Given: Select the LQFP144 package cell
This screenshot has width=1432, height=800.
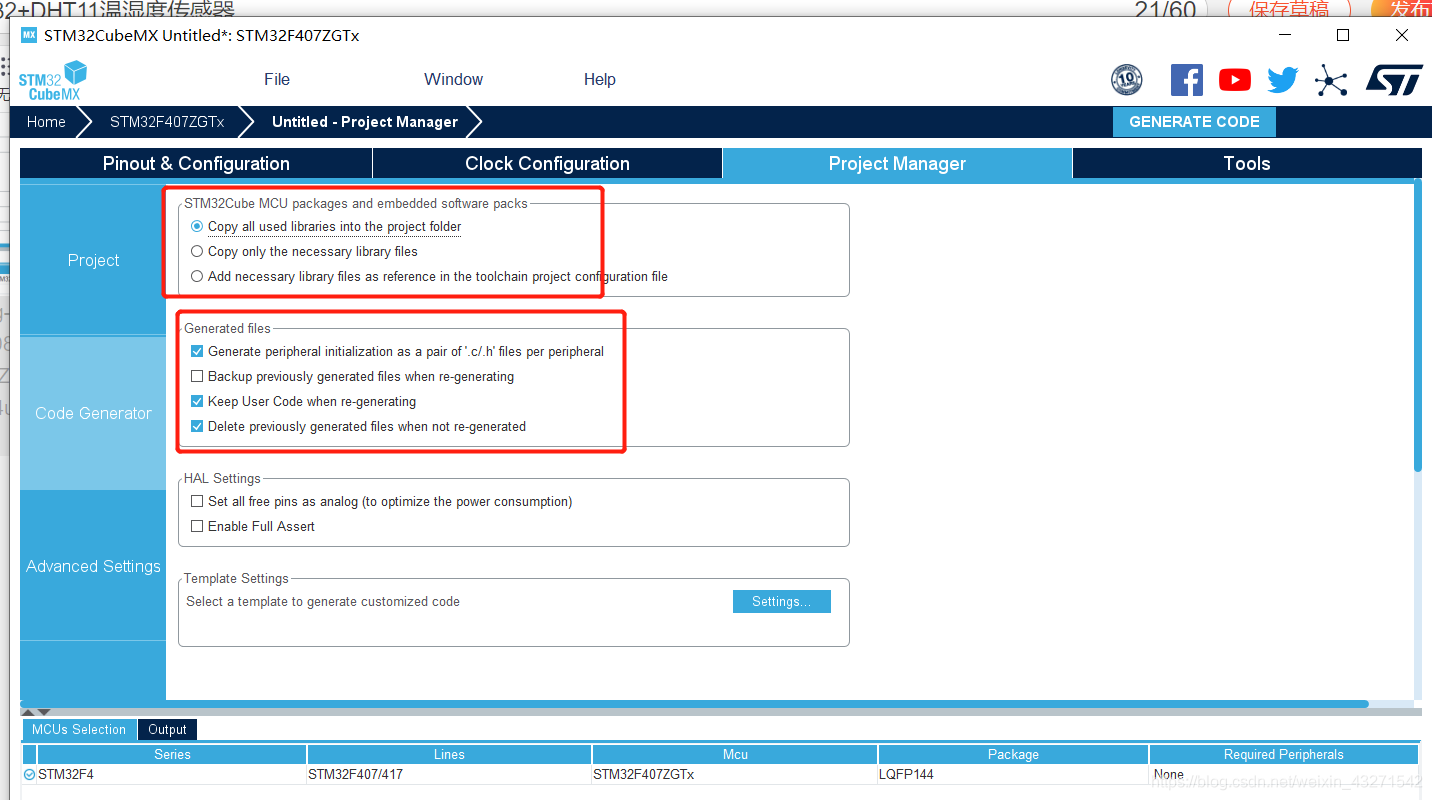Looking at the screenshot, I should 1013,774.
